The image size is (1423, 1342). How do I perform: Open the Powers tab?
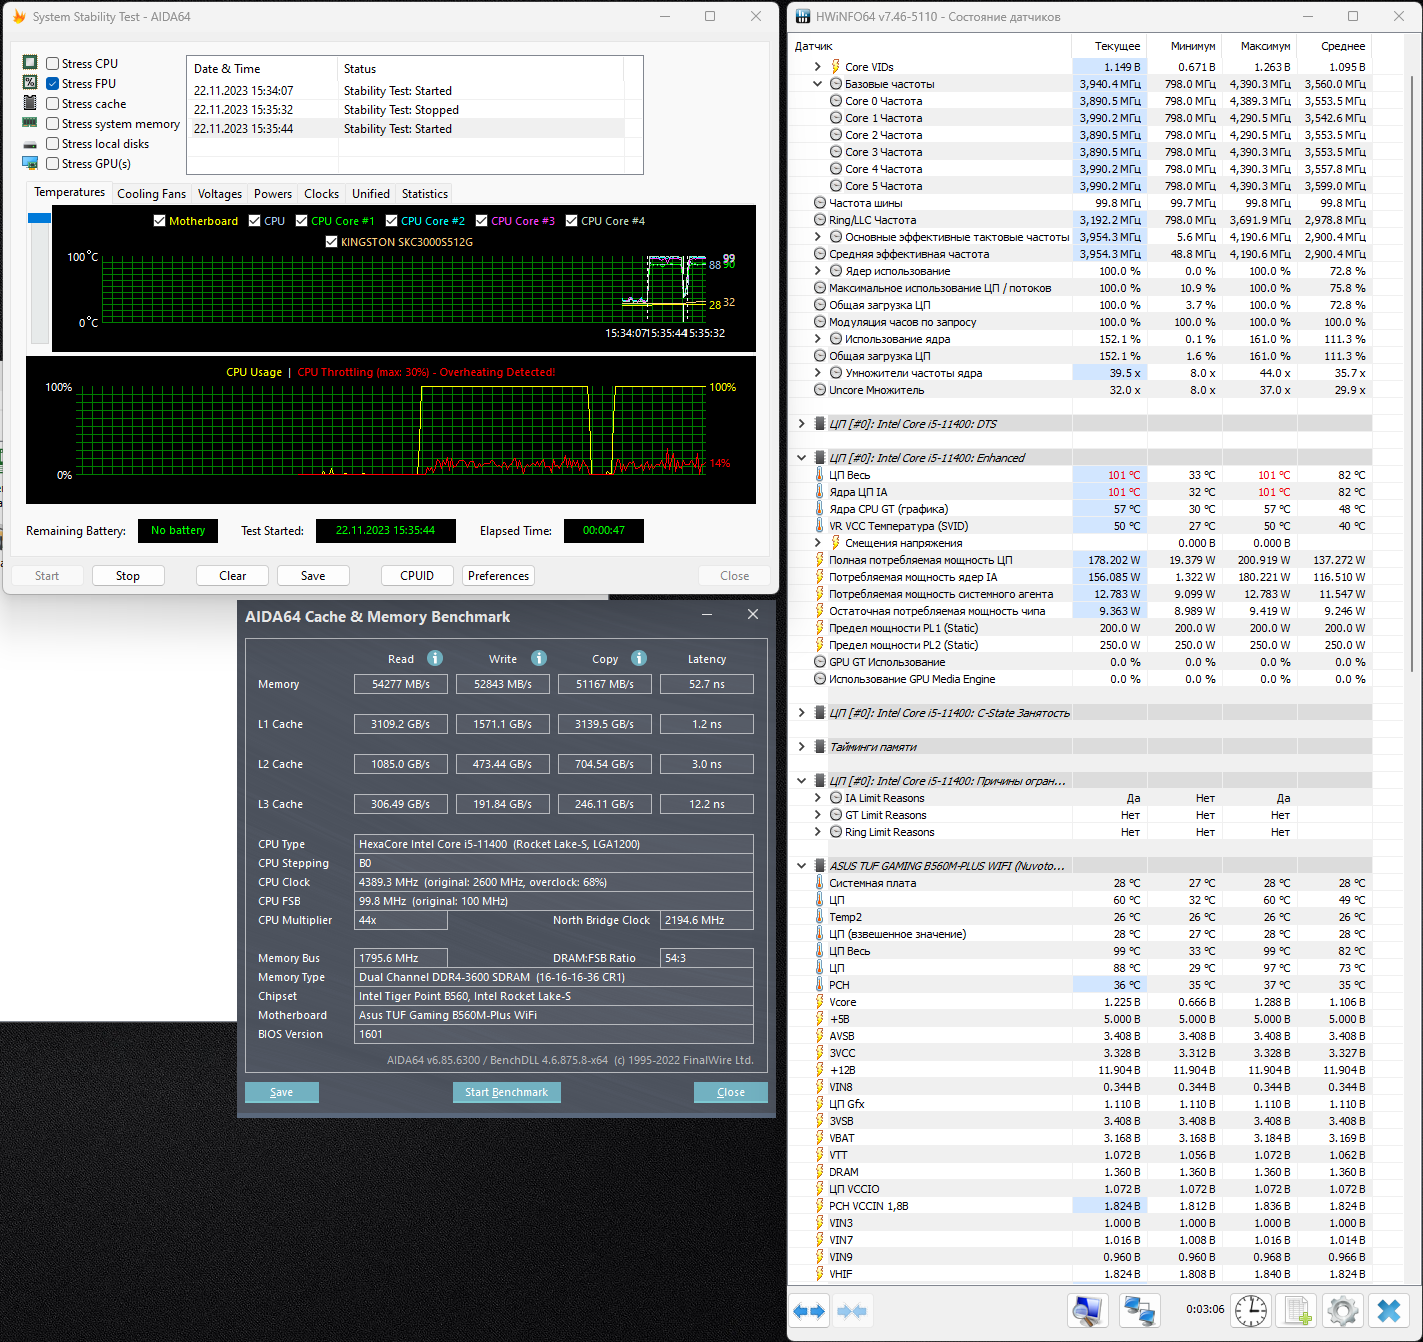273,194
